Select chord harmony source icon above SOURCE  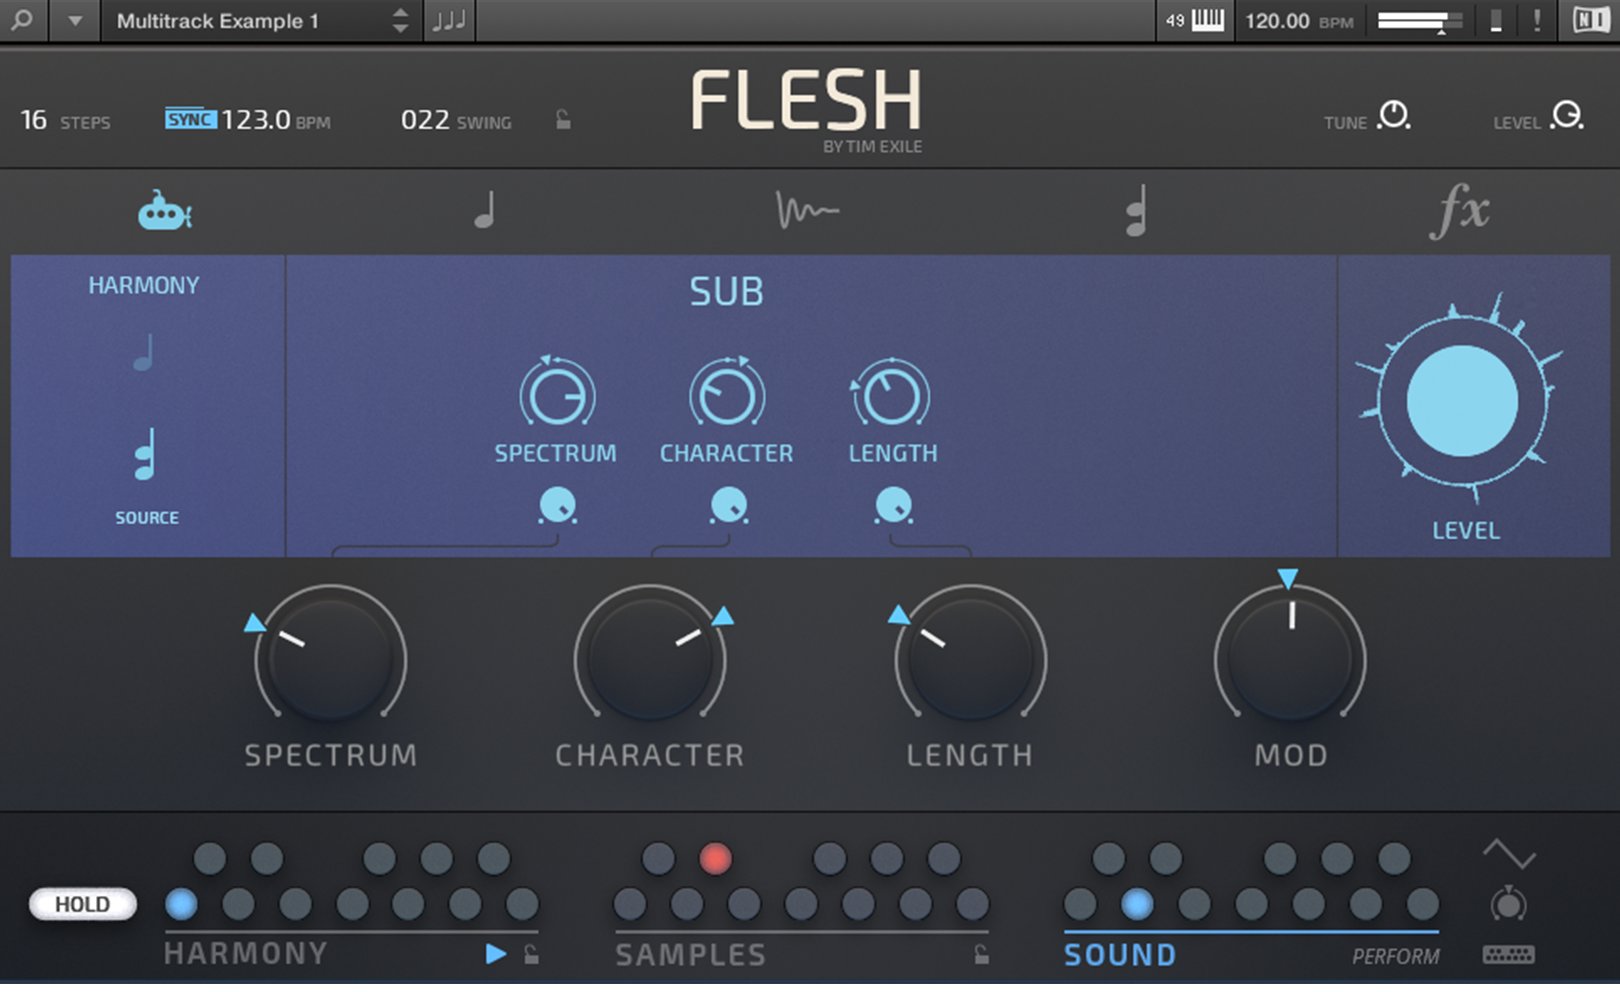pyautogui.click(x=145, y=454)
